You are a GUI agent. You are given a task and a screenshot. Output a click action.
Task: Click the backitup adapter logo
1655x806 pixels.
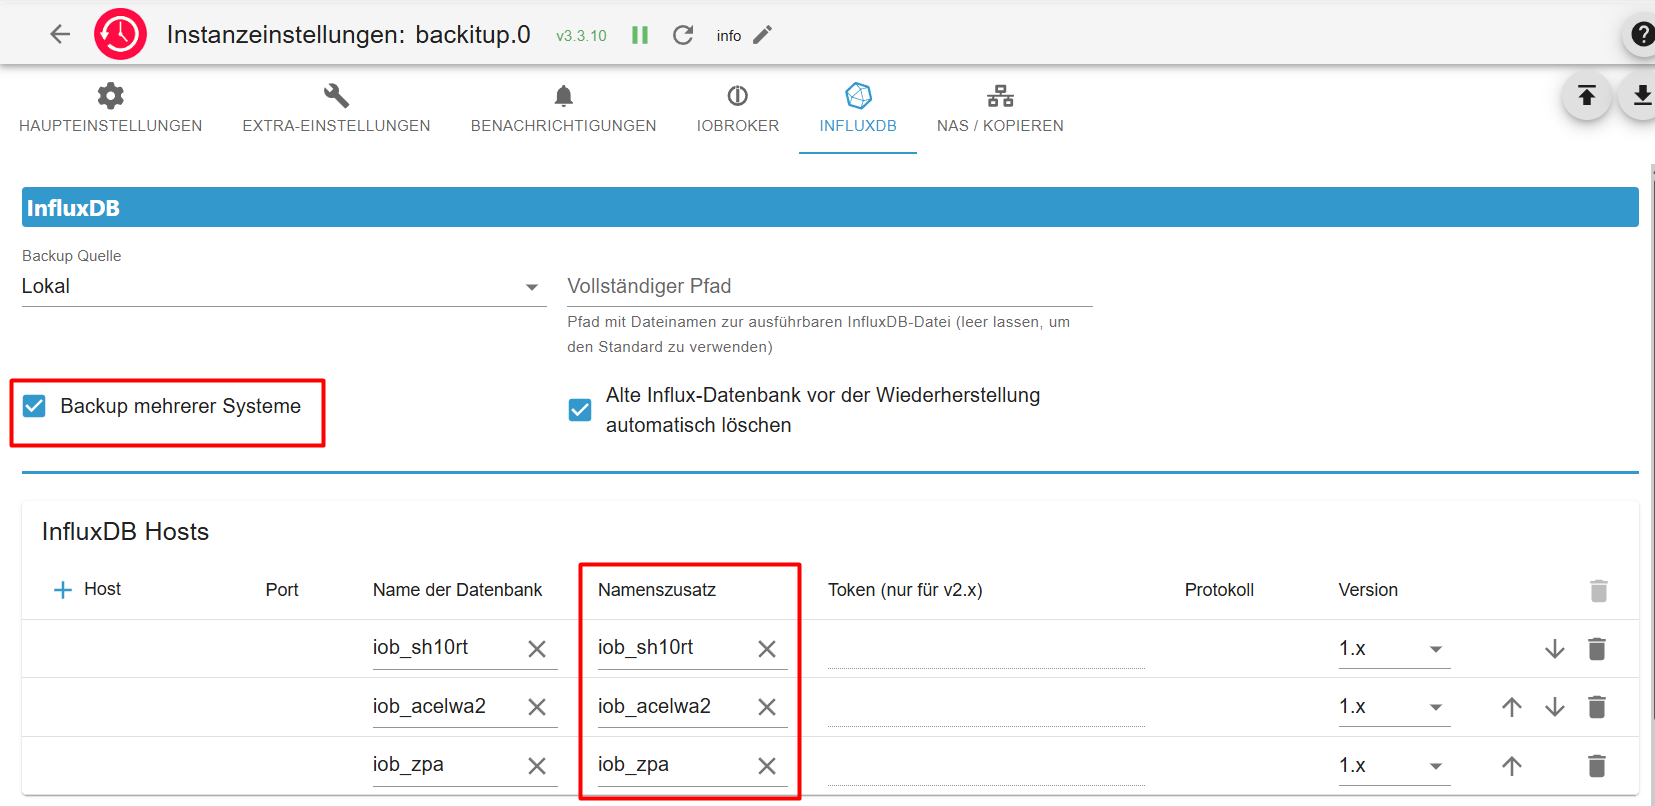pos(120,34)
